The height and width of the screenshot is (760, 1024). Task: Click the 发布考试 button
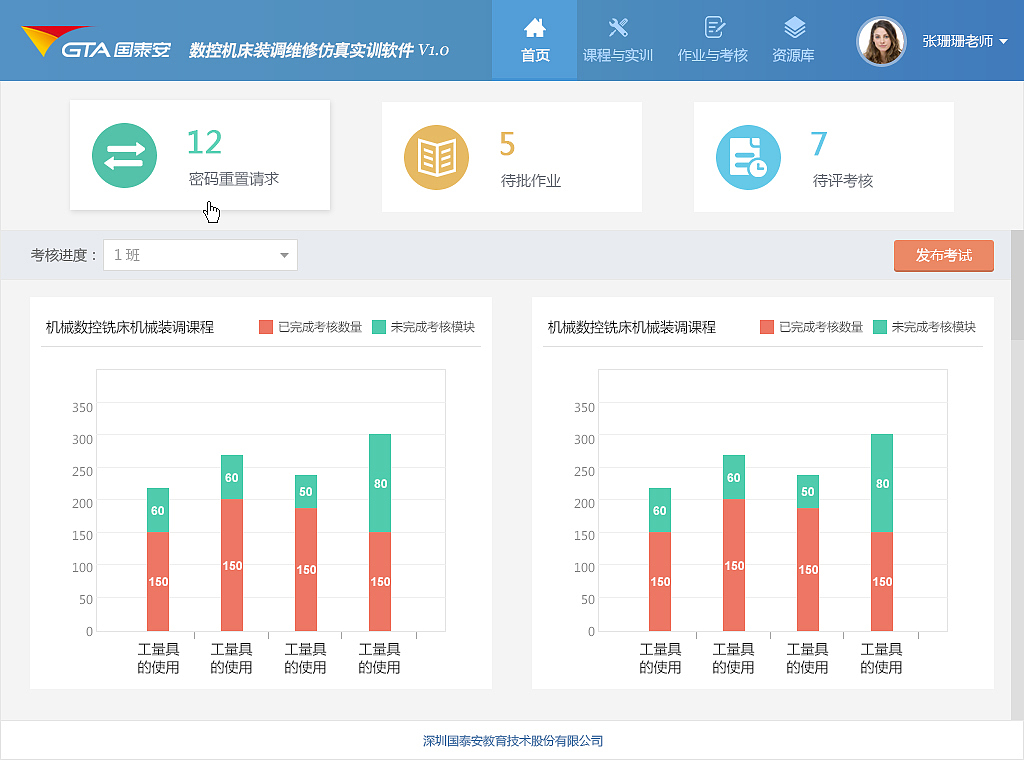pos(944,255)
